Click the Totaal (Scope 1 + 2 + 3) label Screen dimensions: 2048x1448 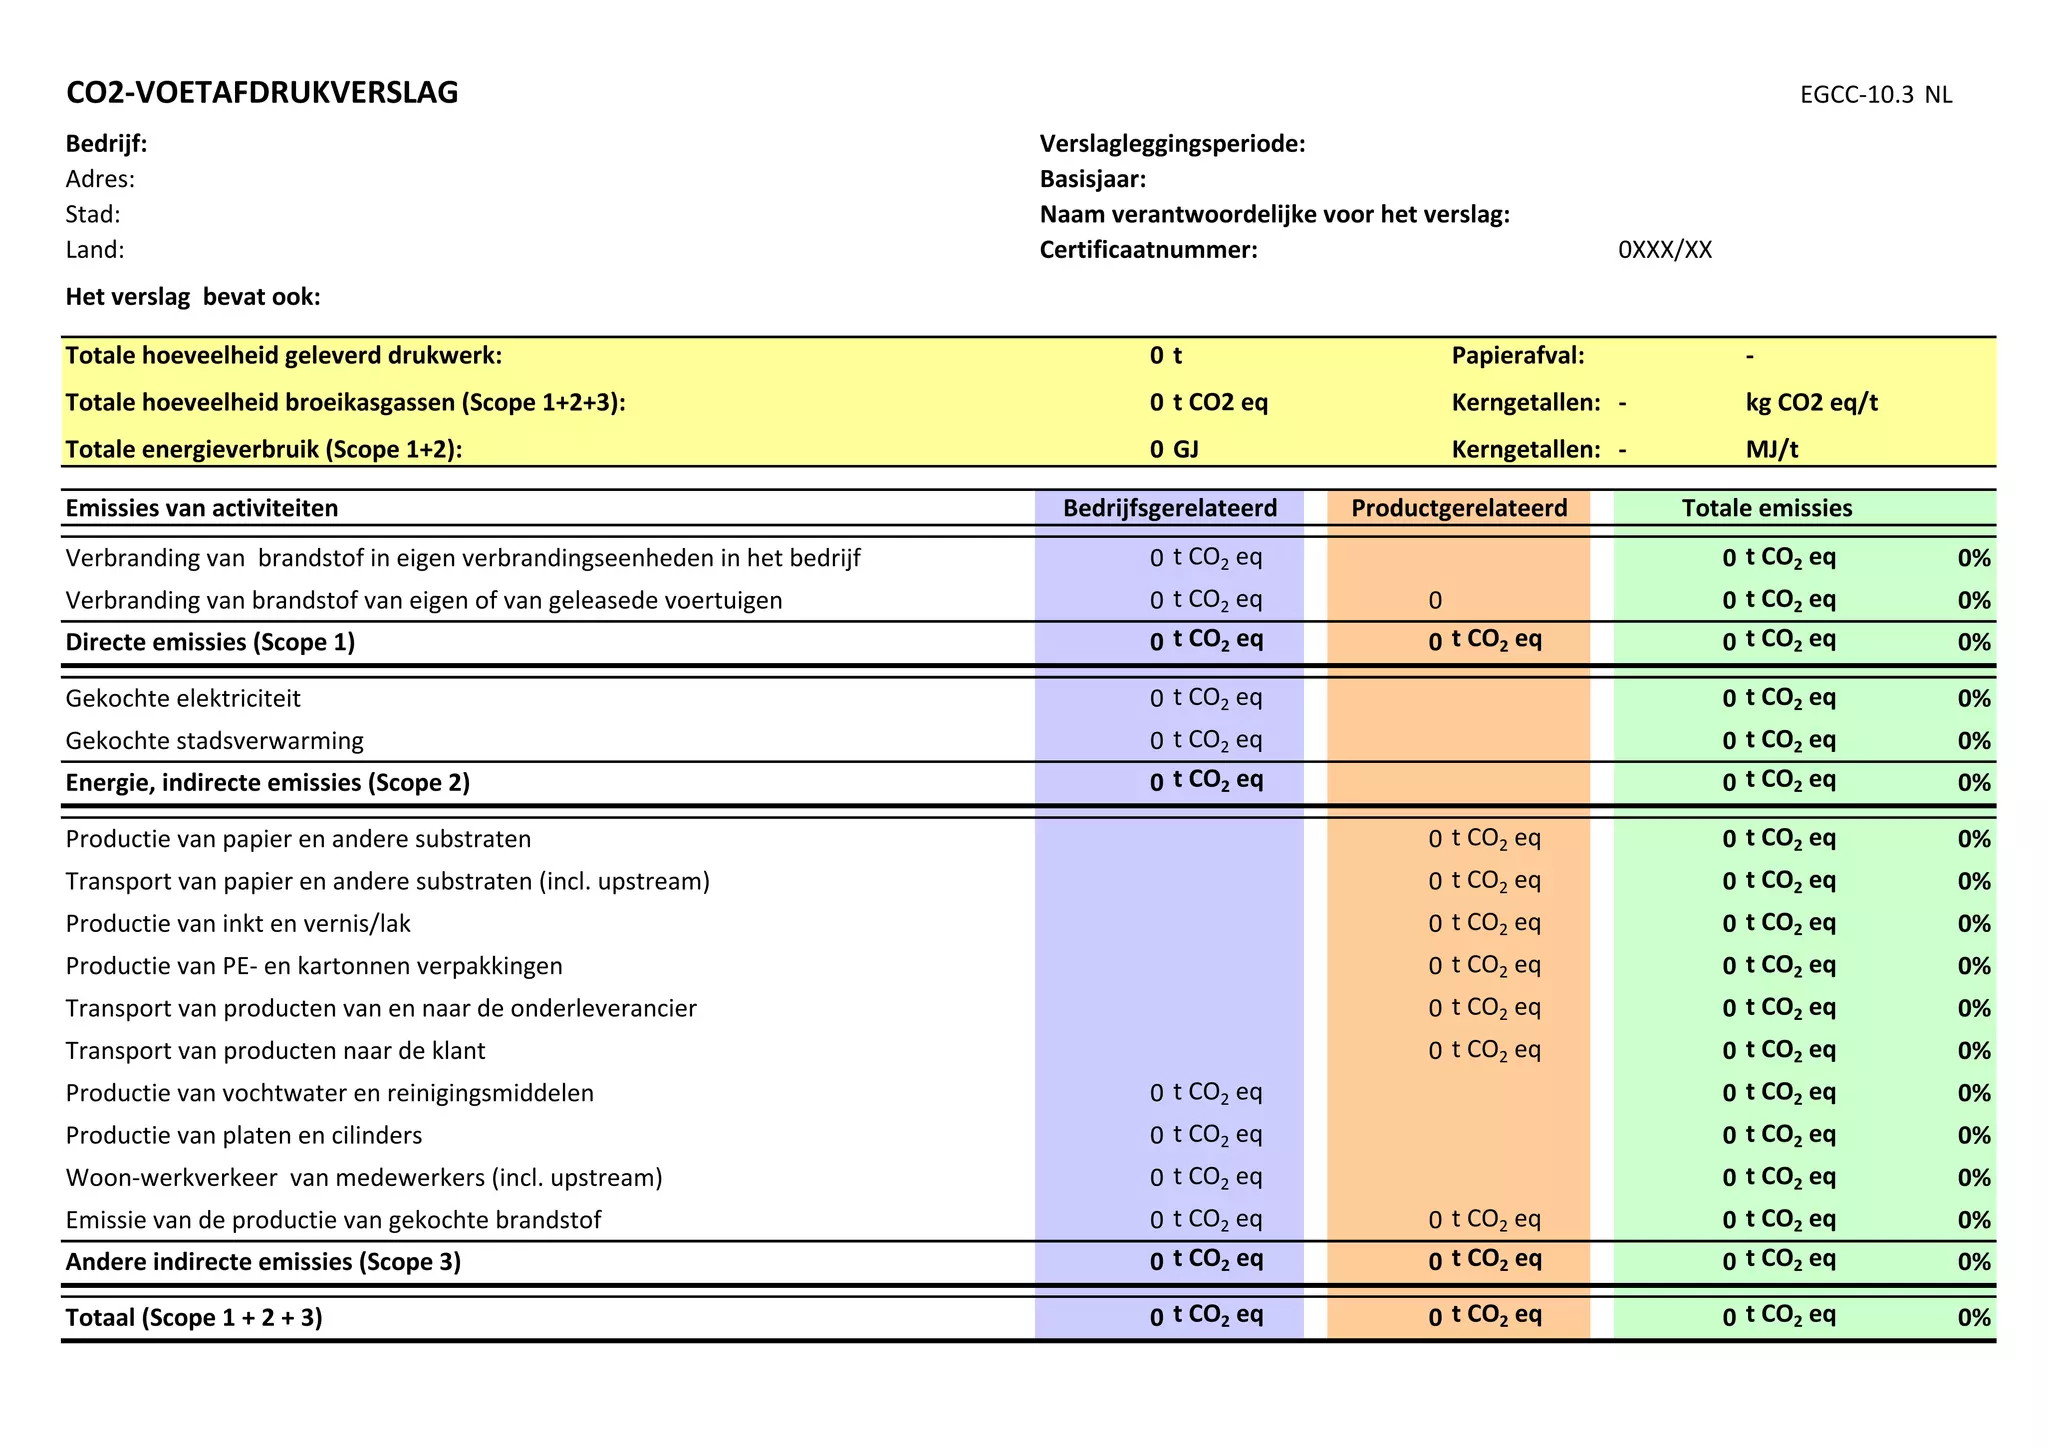pyautogui.click(x=194, y=1318)
